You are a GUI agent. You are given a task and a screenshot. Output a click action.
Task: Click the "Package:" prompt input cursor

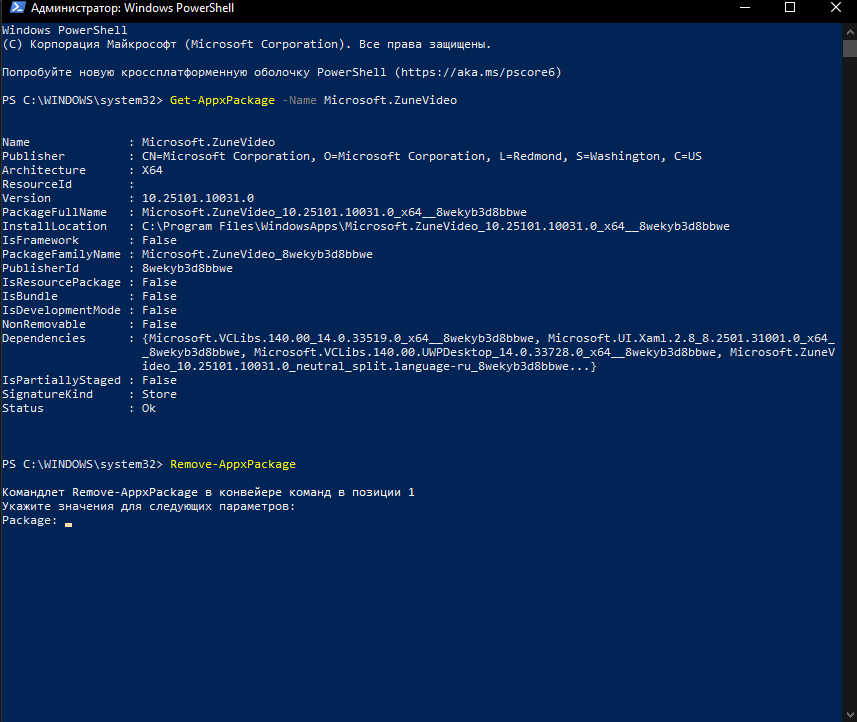[x=68, y=523]
